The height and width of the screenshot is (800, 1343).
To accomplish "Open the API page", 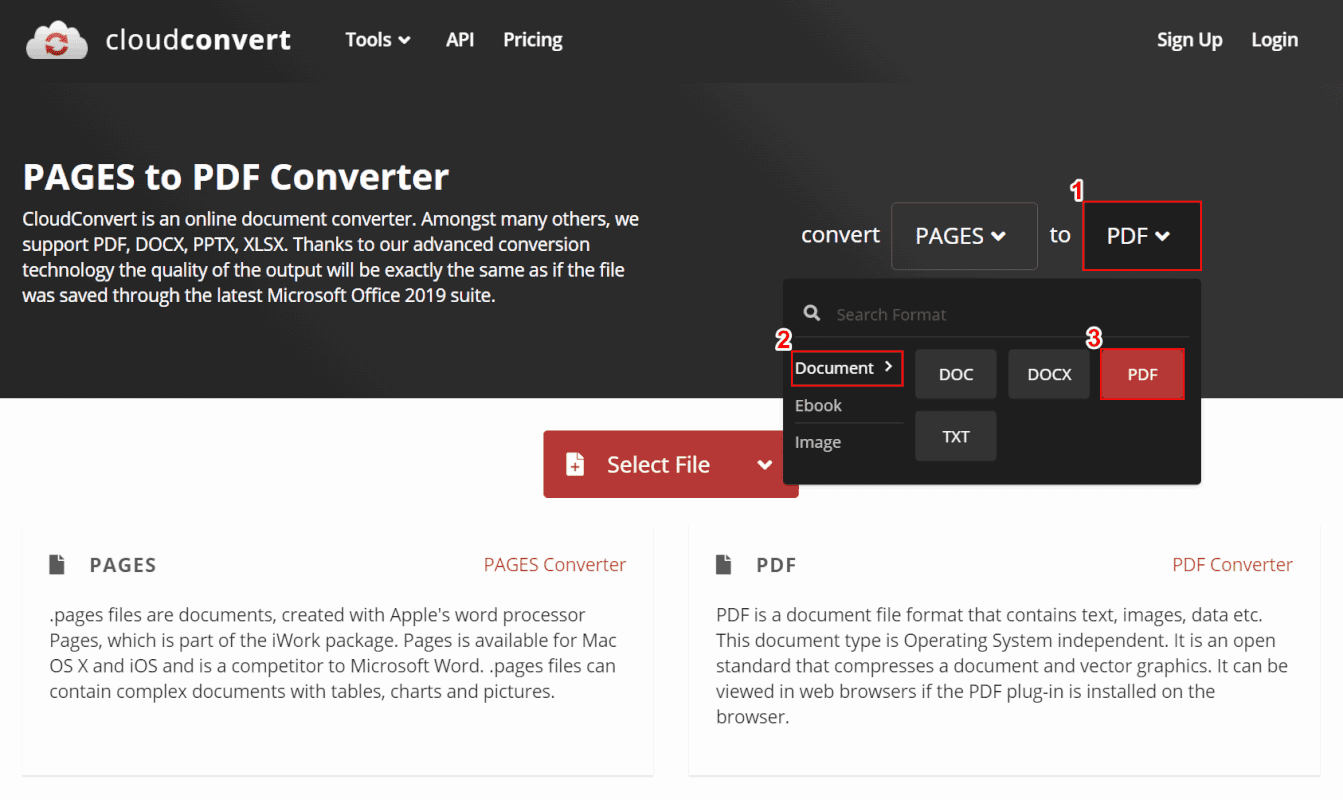I will coord(460,40).
